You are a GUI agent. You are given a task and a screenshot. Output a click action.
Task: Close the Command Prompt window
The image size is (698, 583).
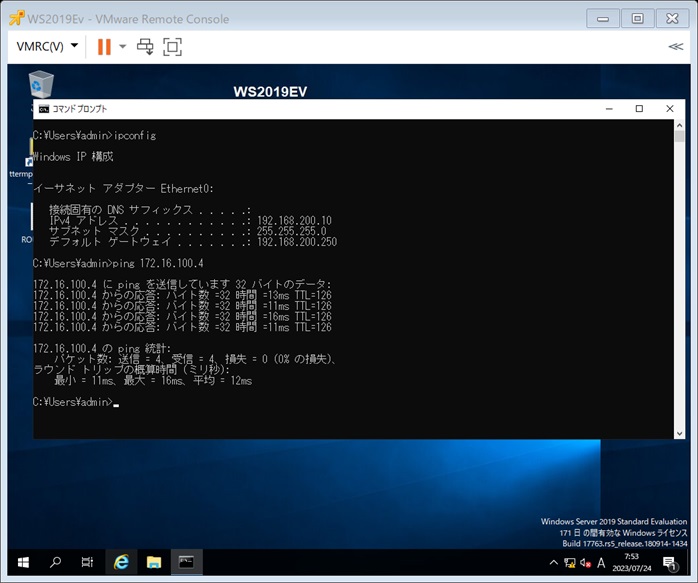point(670,109)
